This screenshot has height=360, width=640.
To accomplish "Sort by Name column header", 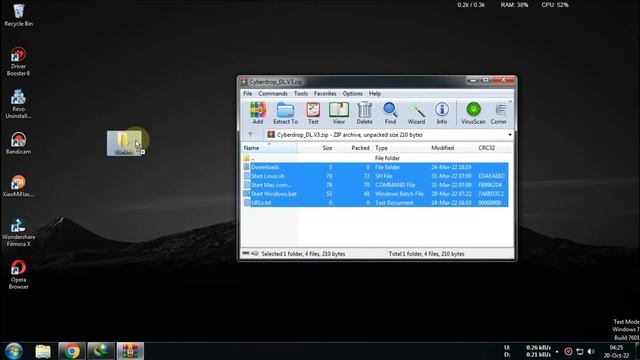I will pyautogui.click(x=269, y=148).
